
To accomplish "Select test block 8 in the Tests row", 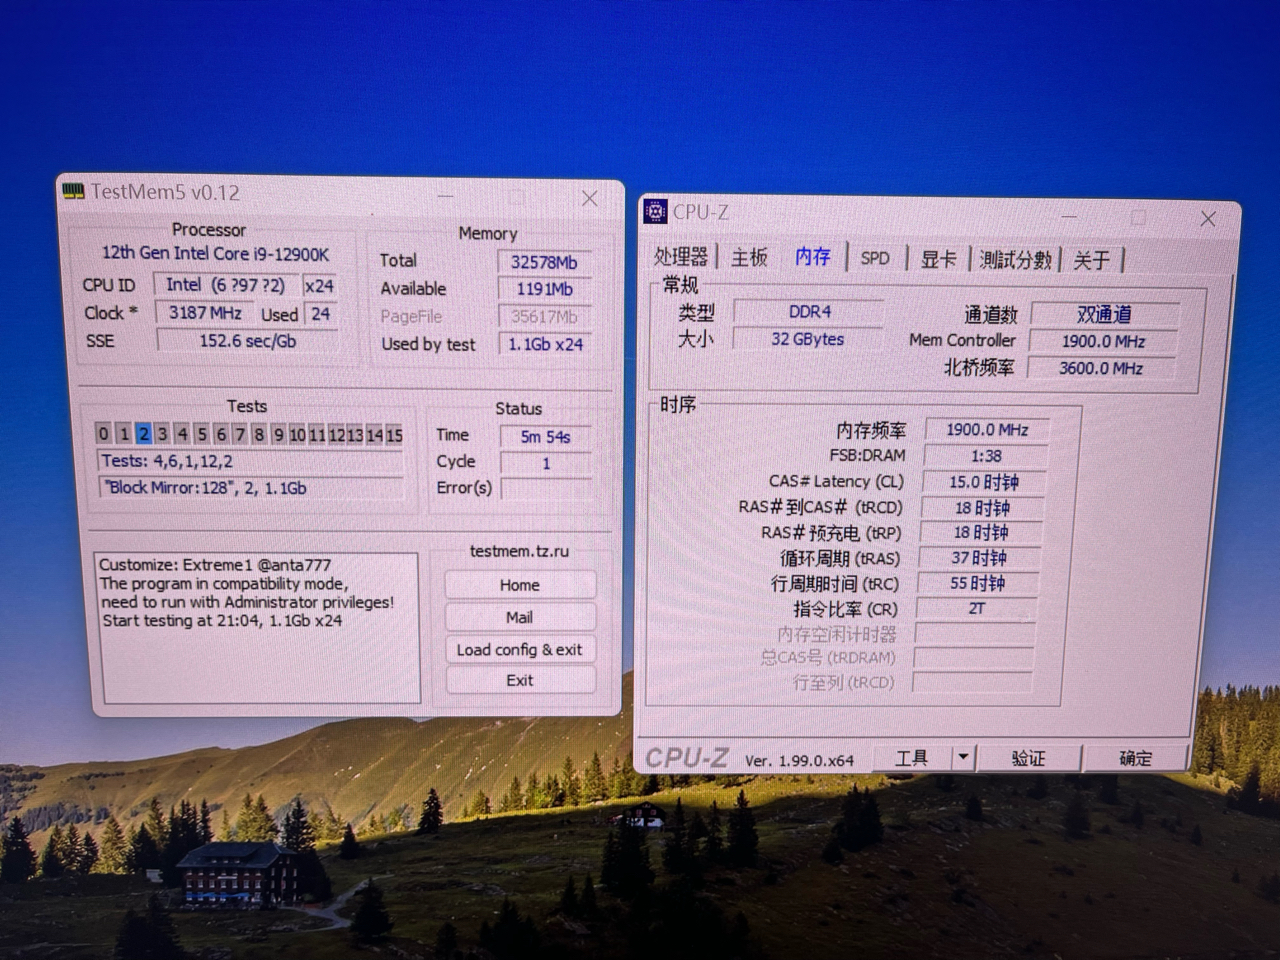I will [258, 434].
